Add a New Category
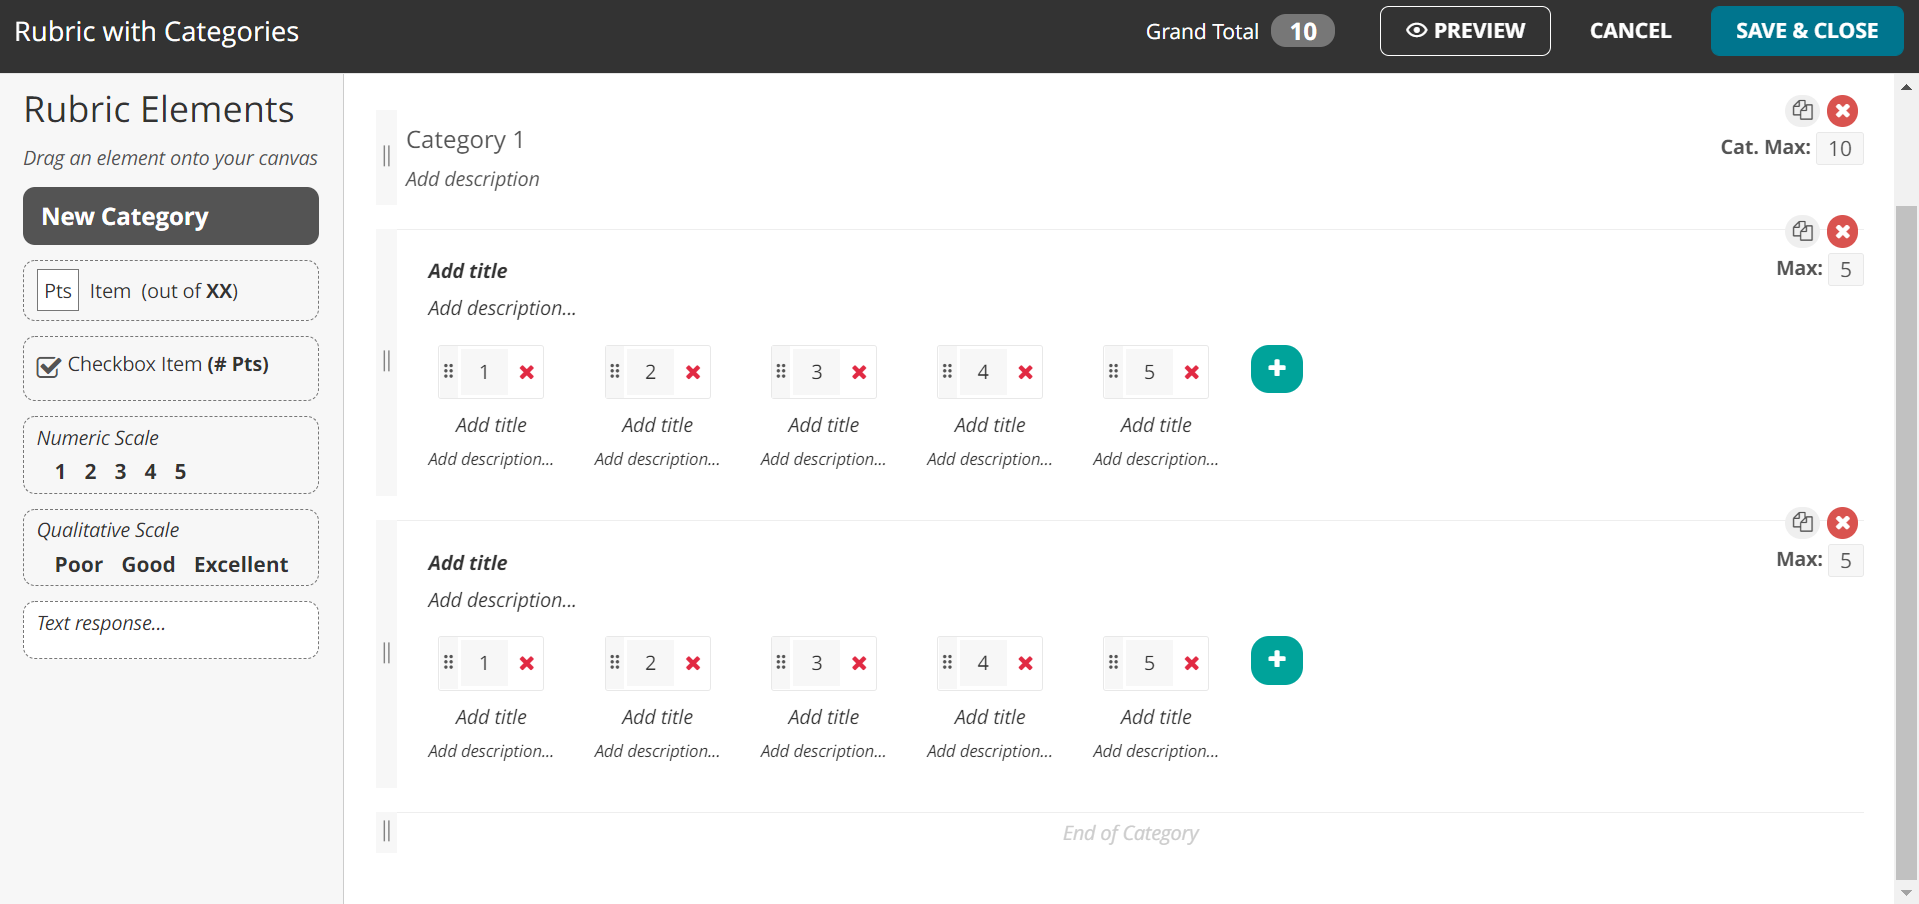1919x904 pixels. [x=170, y=215]
